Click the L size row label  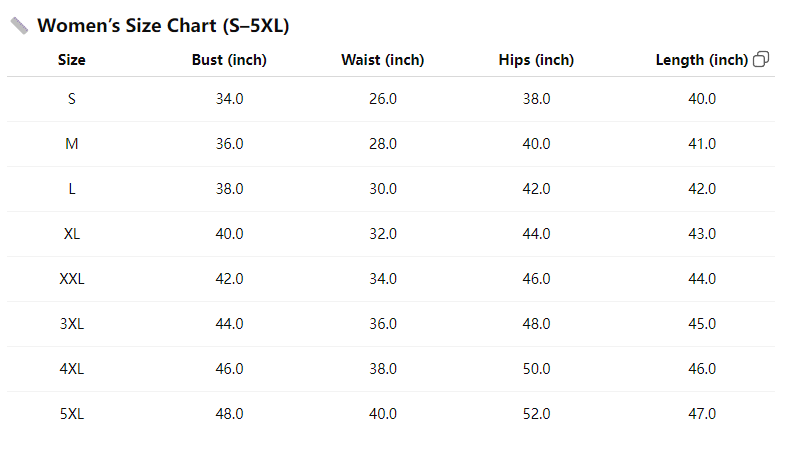[72, 189]
